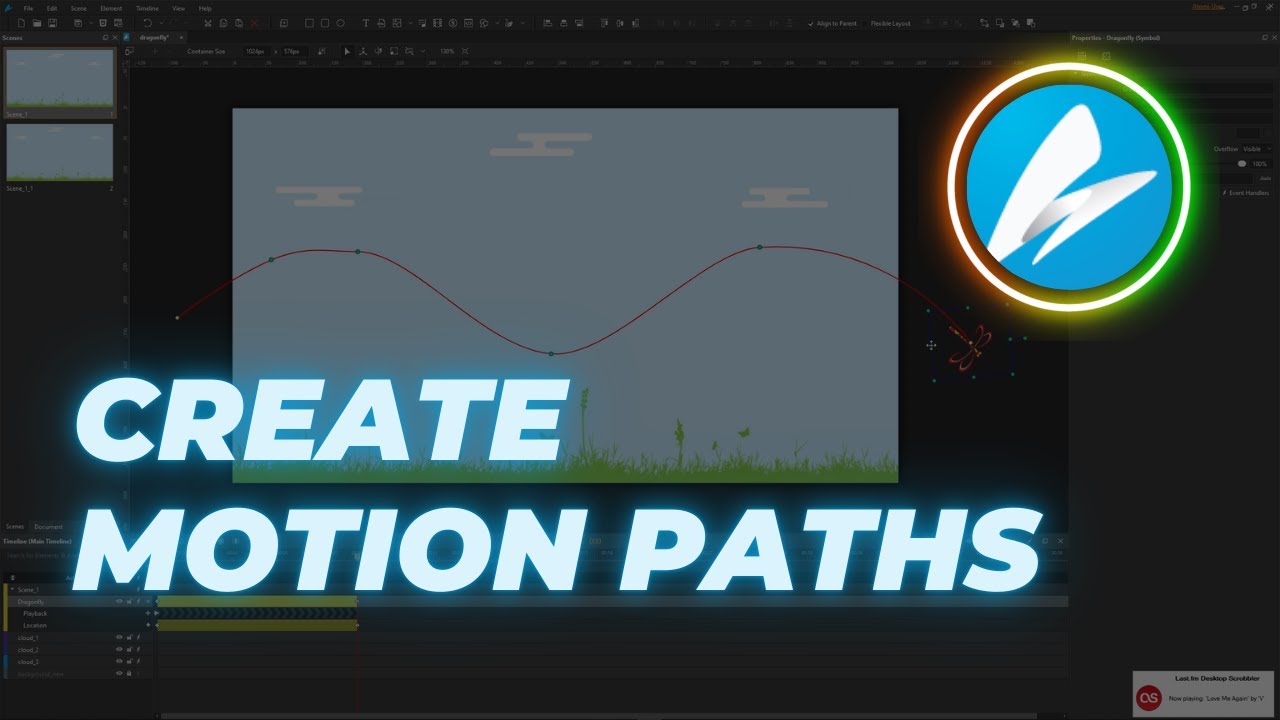Switch to the Document tab

(48, 526)
